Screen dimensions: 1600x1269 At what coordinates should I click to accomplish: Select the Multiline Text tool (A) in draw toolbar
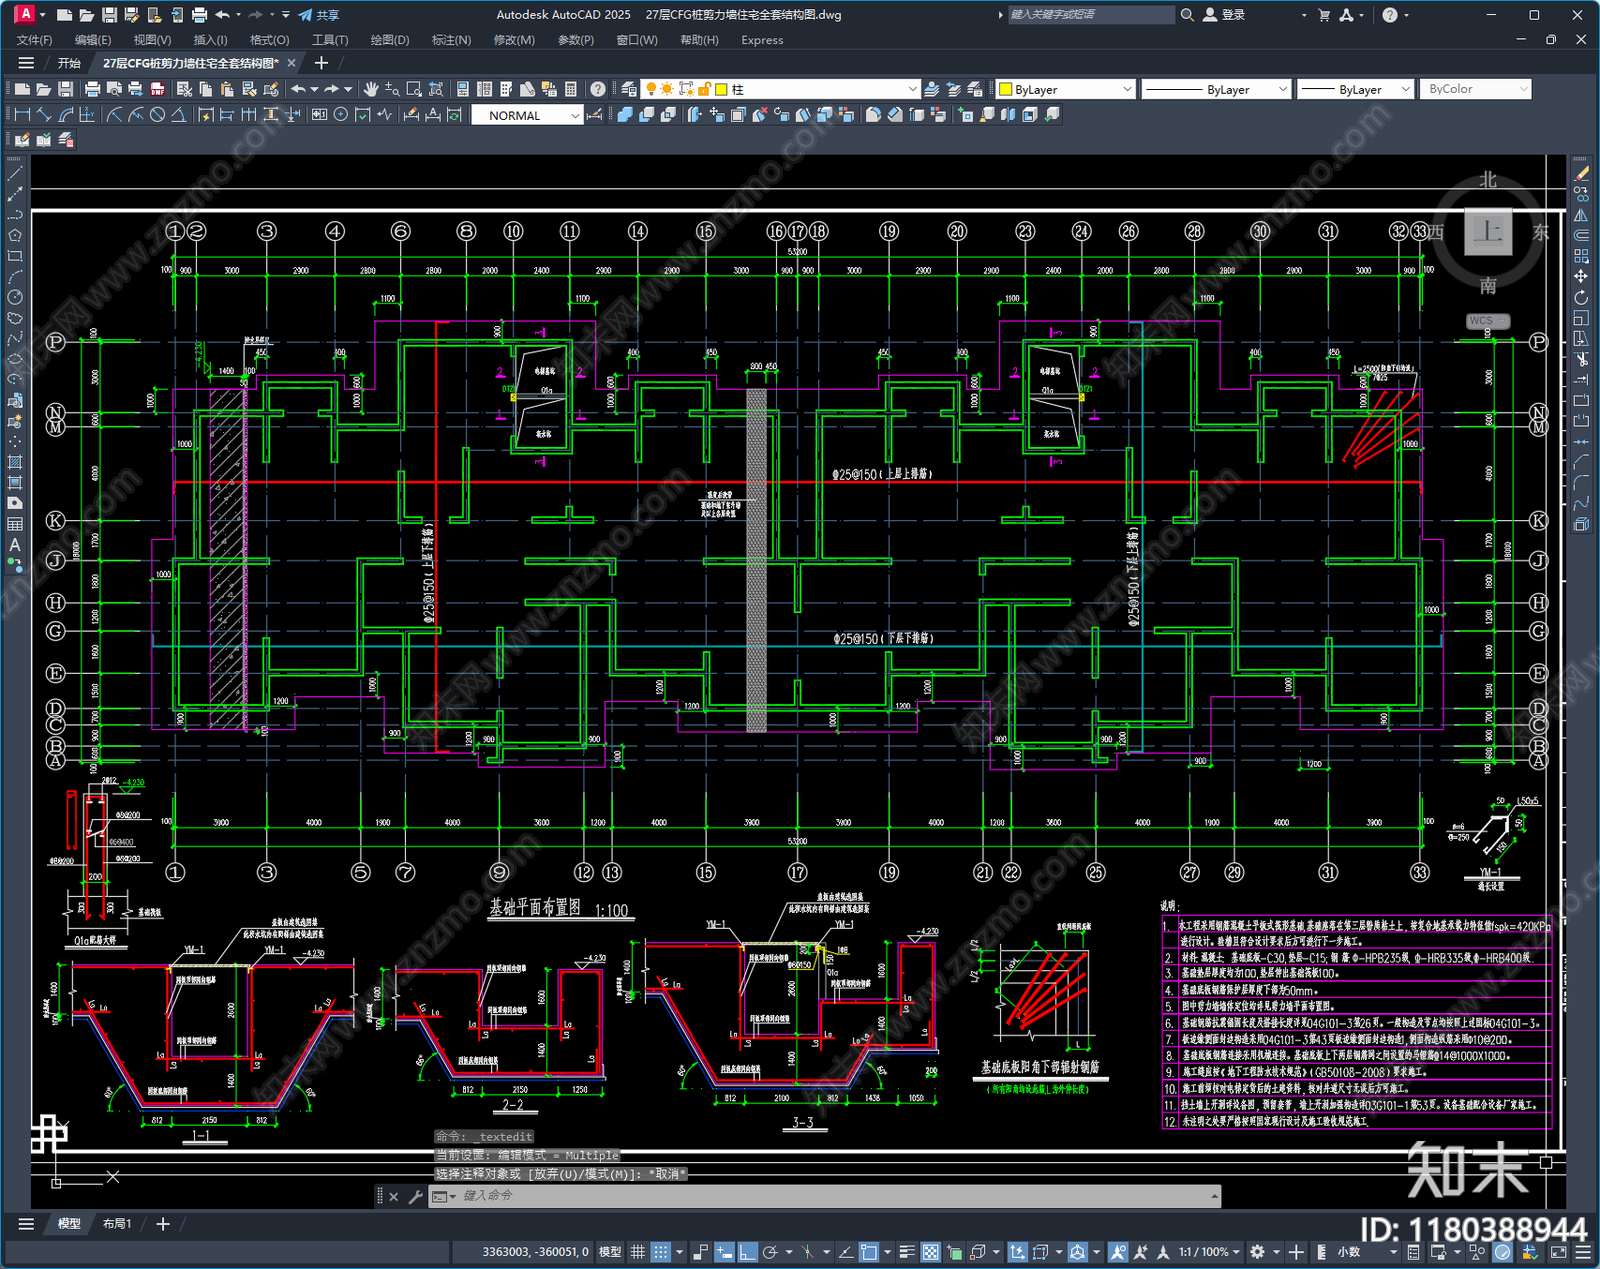tap(15, 545)
